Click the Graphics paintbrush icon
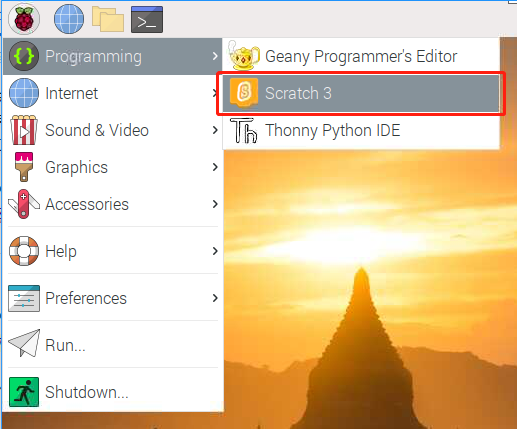 click(x=24, y=167)
